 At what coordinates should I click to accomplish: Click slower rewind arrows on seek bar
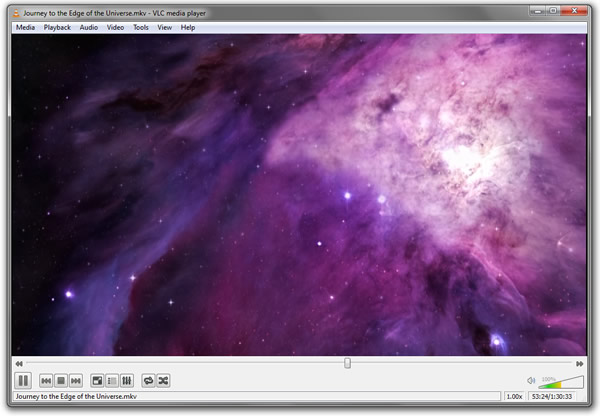tap(19, 364)
